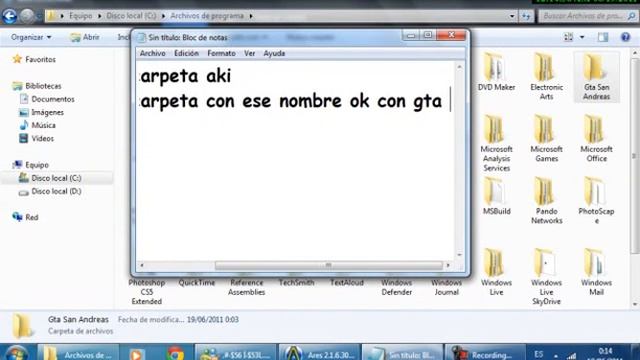This screenshot has height=360, width=640.
Task: Click Notepad horizontal scrollbar left arrow
Action: click(142, 265)
